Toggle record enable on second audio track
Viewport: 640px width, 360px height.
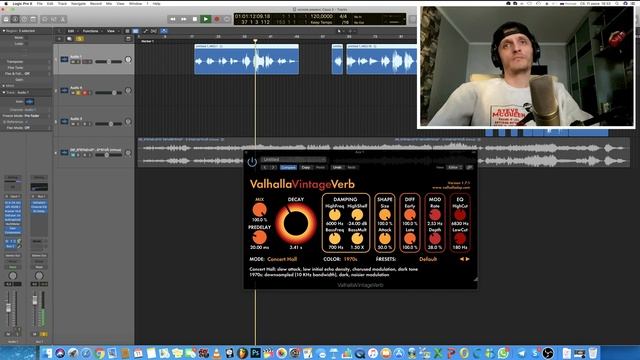85,93
